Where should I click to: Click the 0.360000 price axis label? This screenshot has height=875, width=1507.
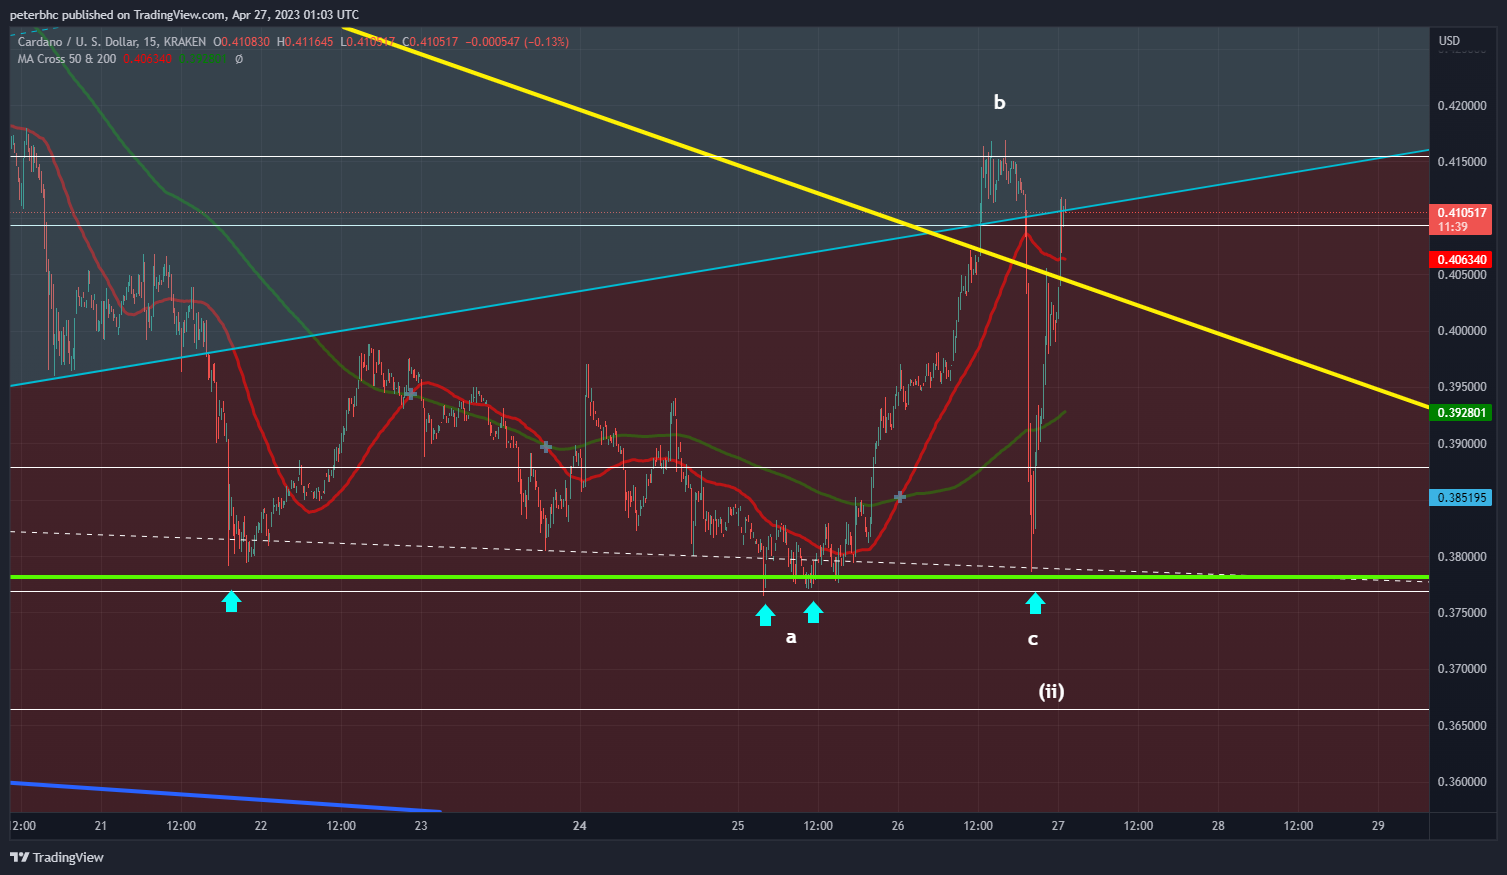point(1462,782)
